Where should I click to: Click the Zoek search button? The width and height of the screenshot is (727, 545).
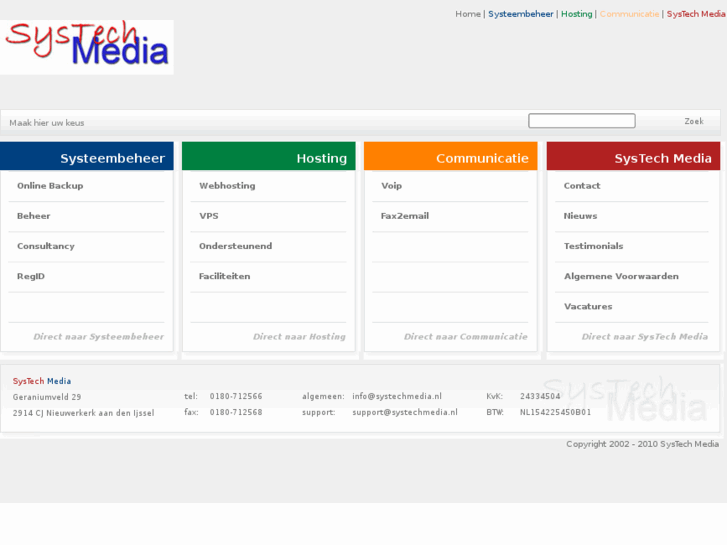click(x=694, y=121)
